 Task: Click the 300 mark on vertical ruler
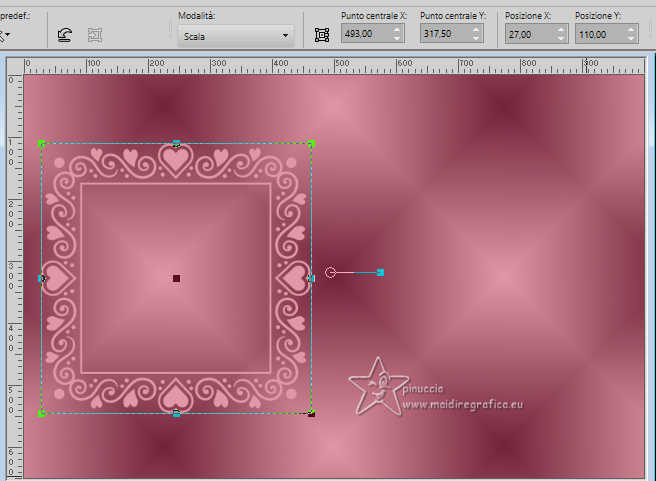(x=11, y=276)
